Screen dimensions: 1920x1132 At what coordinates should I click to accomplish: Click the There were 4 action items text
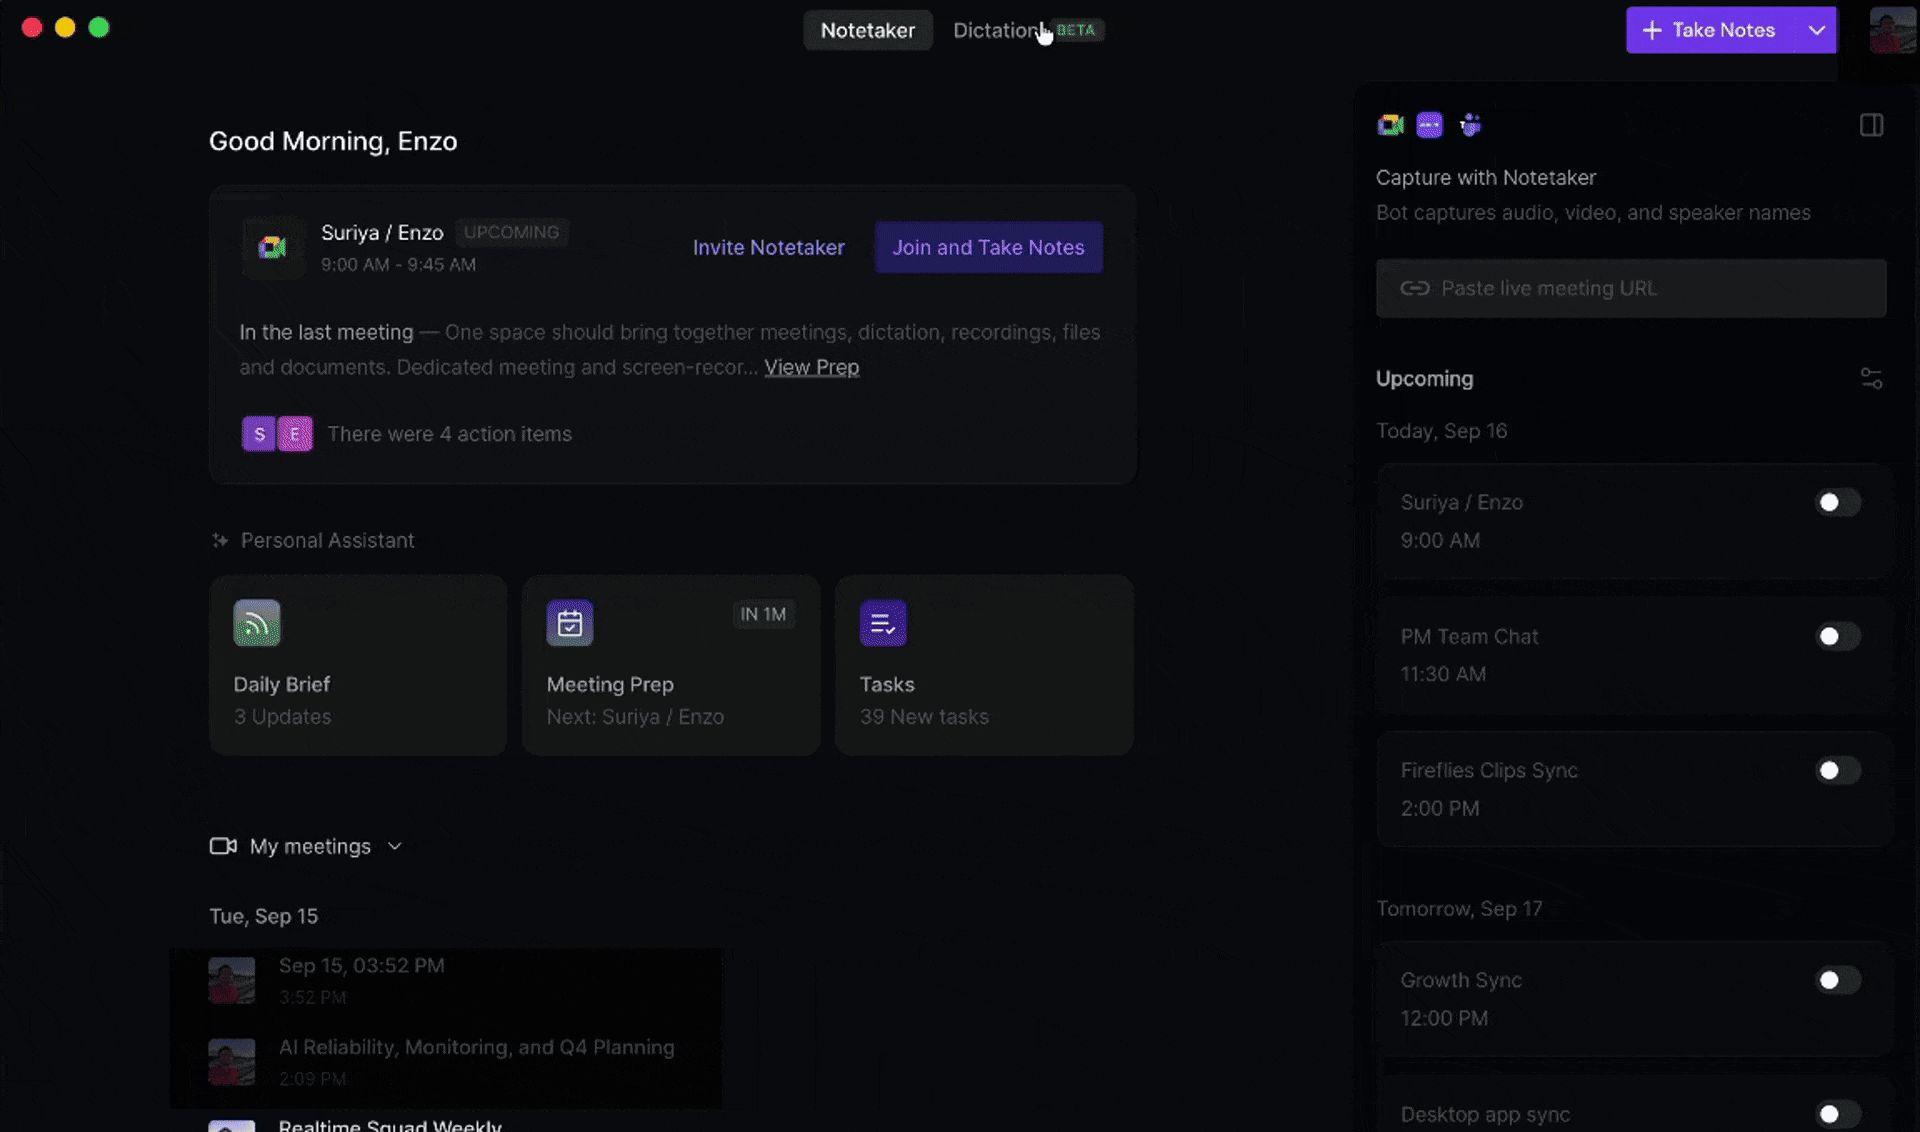(449, 434)
